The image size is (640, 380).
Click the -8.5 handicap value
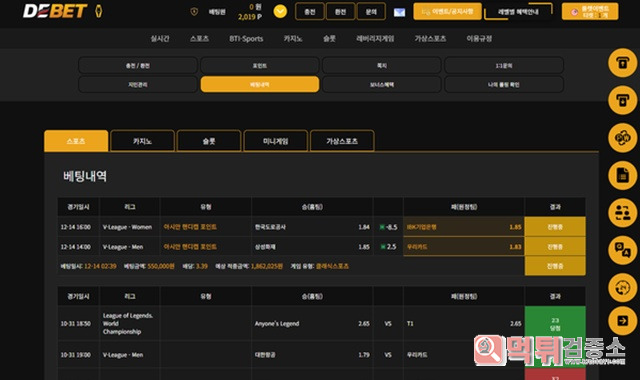(391, 227)
